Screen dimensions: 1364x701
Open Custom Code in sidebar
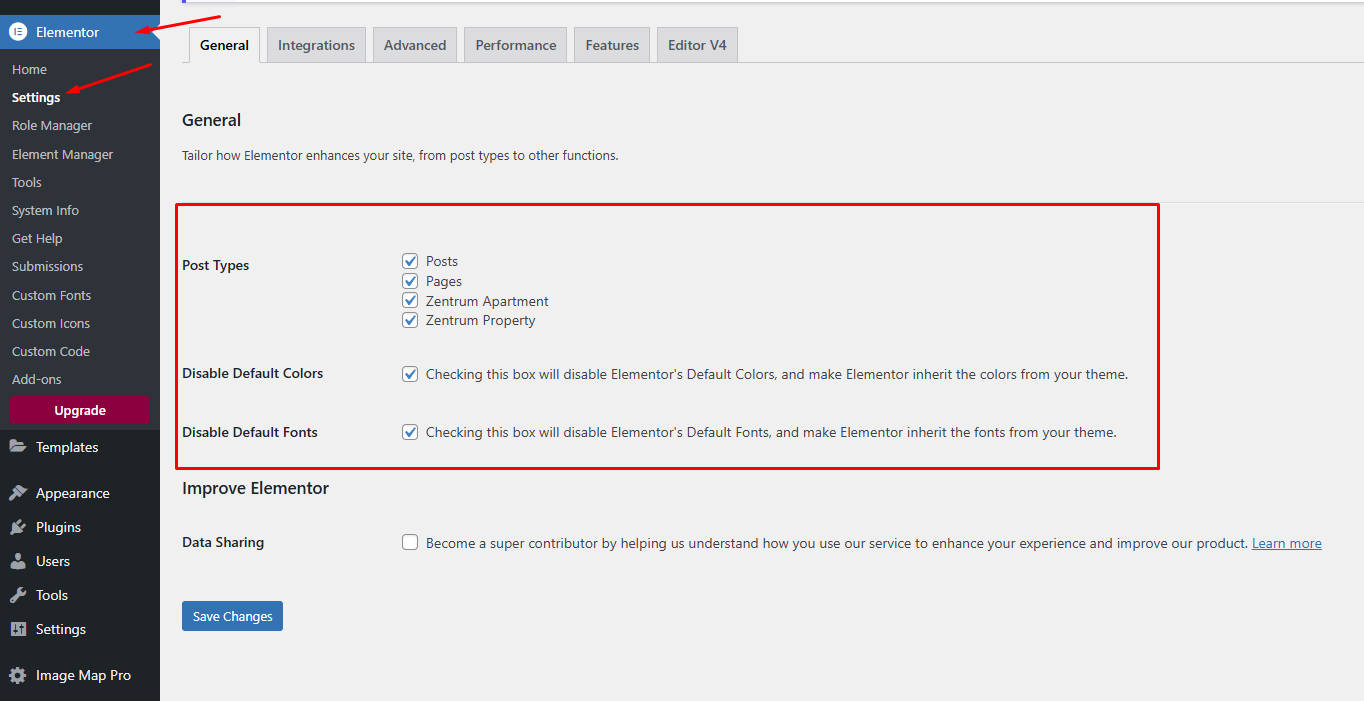coord(51,351)
